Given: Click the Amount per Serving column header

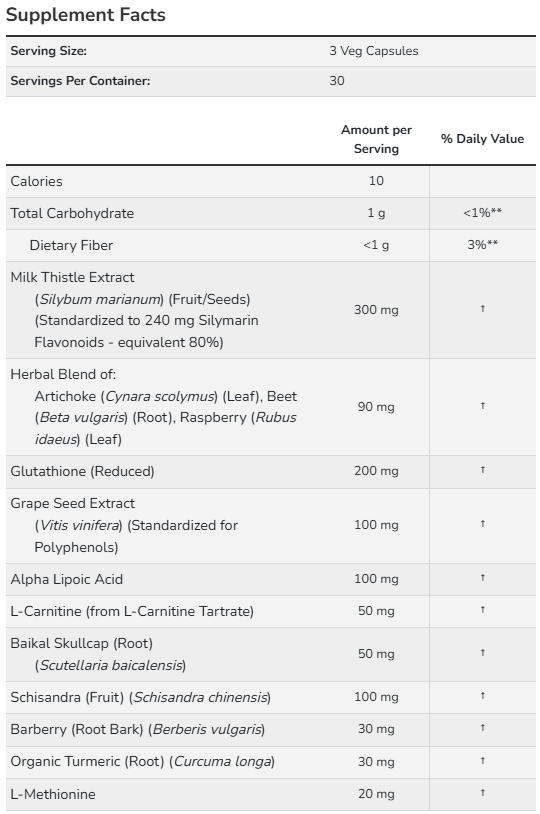Looking at the screenshot, I should (x=376, y=139).
